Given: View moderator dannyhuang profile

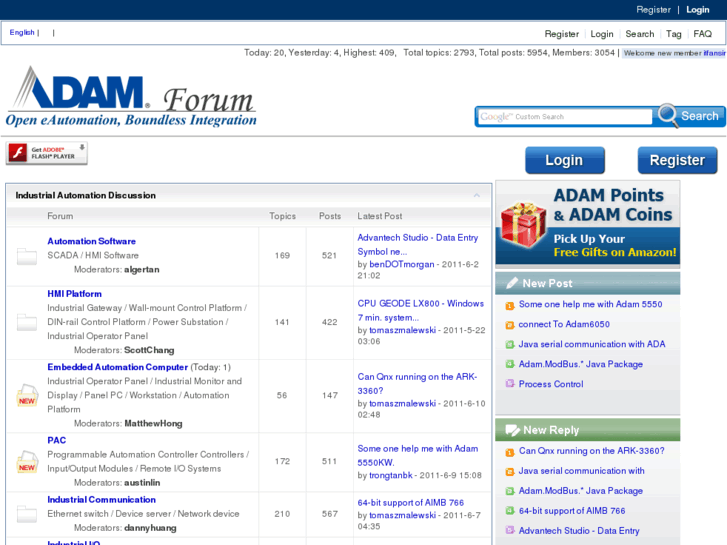Looking at the screenshot, I should pos(150,528).
